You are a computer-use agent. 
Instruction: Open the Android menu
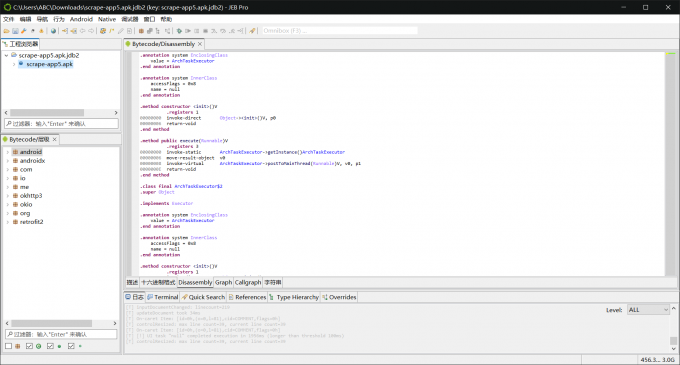pyautogui.click(x=81, y=19)
